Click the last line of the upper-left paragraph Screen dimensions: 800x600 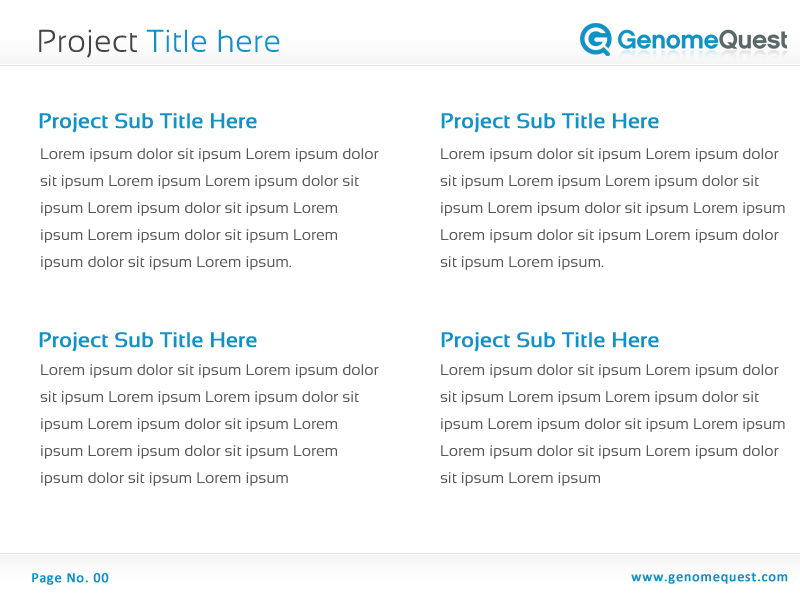(x=166, y=262)
